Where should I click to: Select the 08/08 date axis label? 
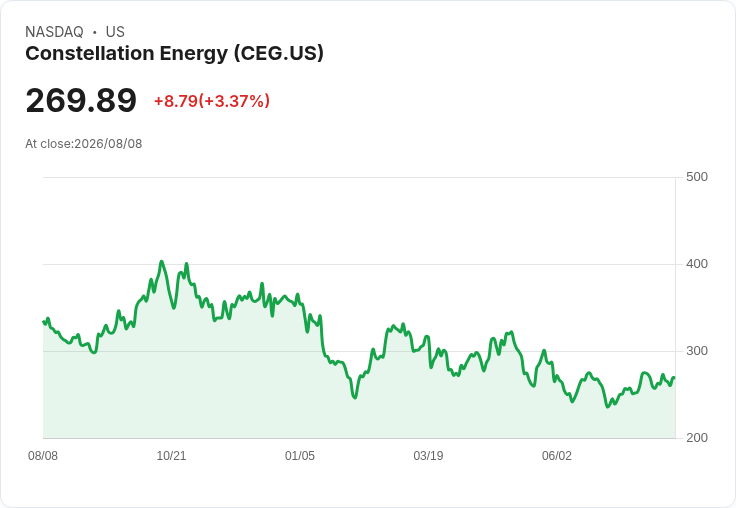coord(43,455)
